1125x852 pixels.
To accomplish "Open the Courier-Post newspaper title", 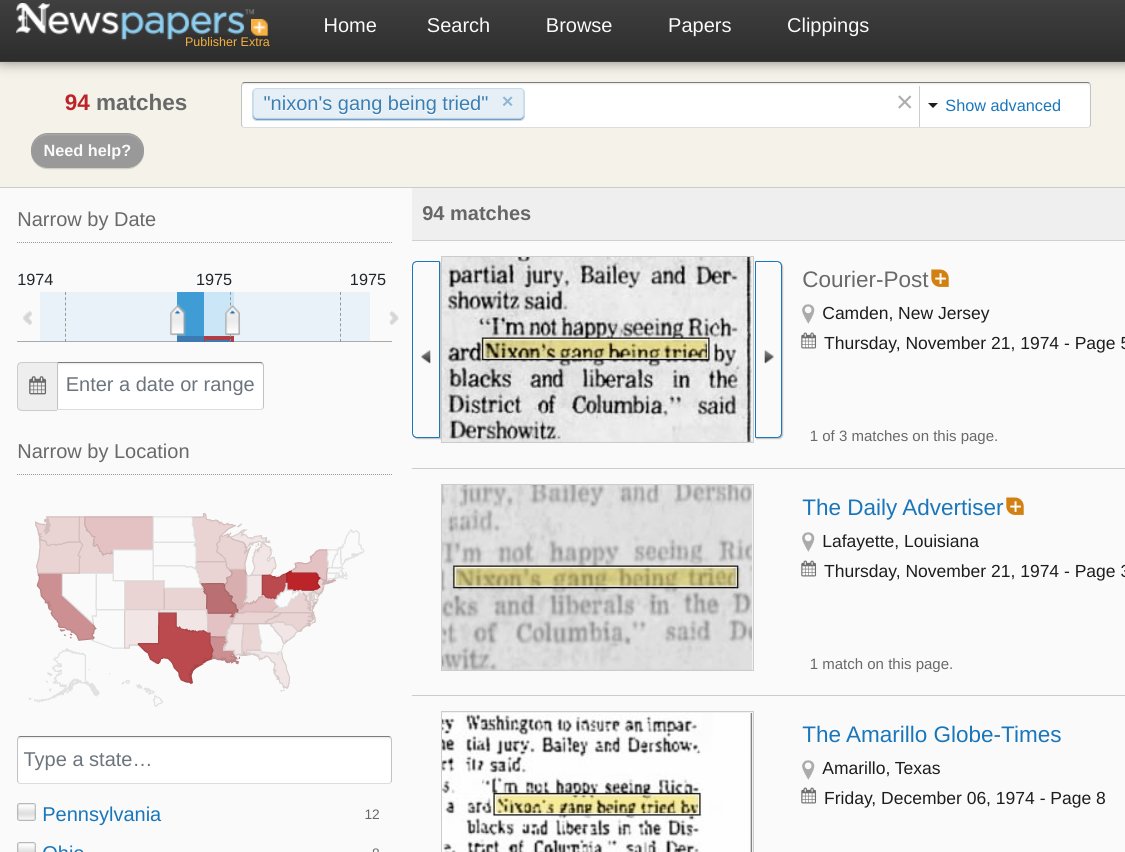I will click(865, 279).
